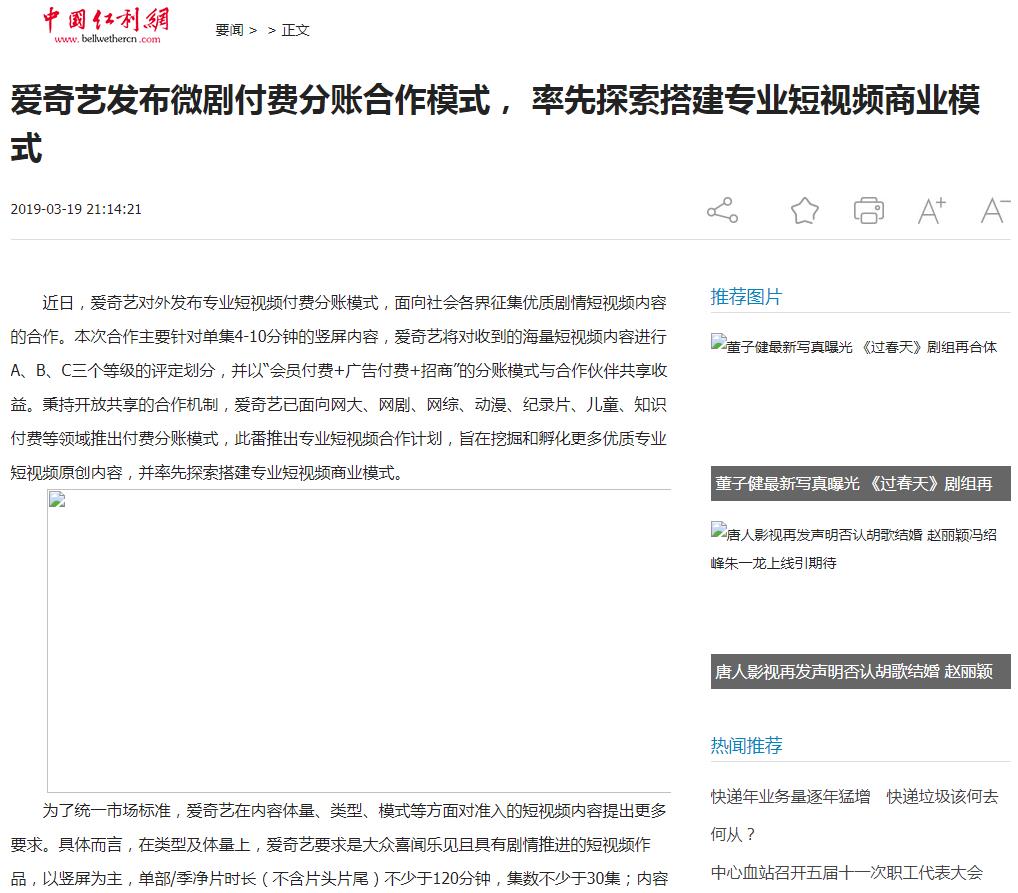This screenshot has width=1018, height=893.
Task: Click the star favorite icon
Action: tap(804, 210)
